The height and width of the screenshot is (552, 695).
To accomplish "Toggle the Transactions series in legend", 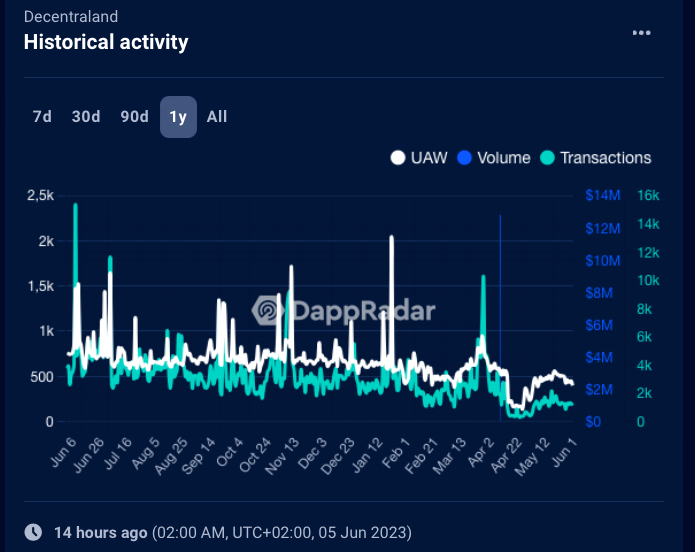I will tap(596, 158).
